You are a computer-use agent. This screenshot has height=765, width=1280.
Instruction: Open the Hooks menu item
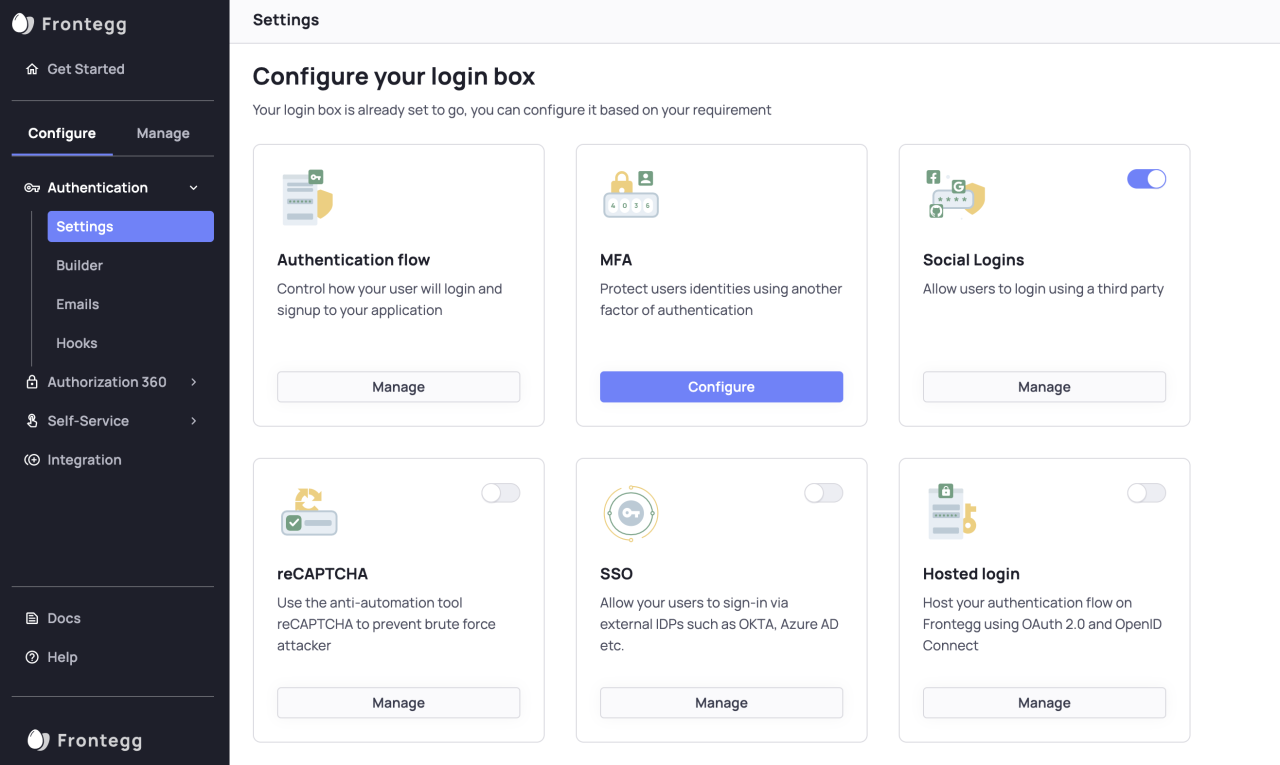point(77,344)
